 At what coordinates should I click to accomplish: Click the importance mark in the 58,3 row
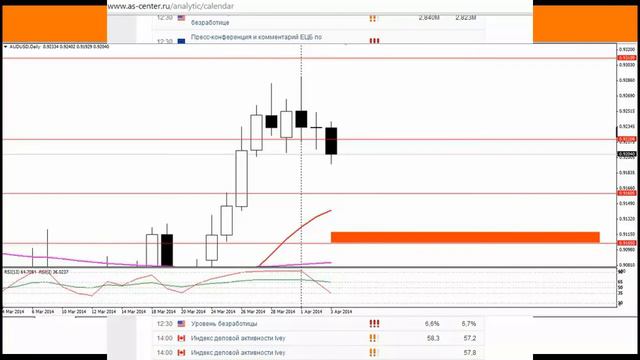click(x=373, y=338)
